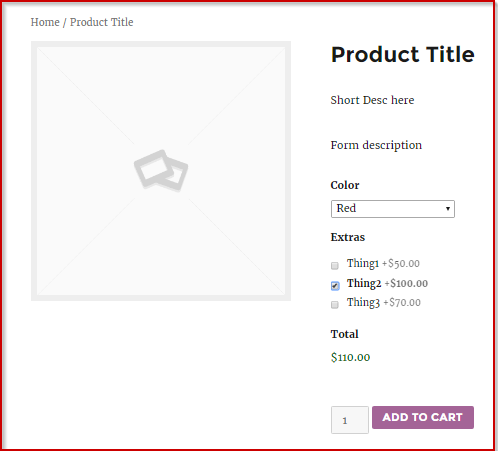Screen dimensions: 498x451
Task: Click the Thing3 +$70.00 label
Action: click(384, 303)
